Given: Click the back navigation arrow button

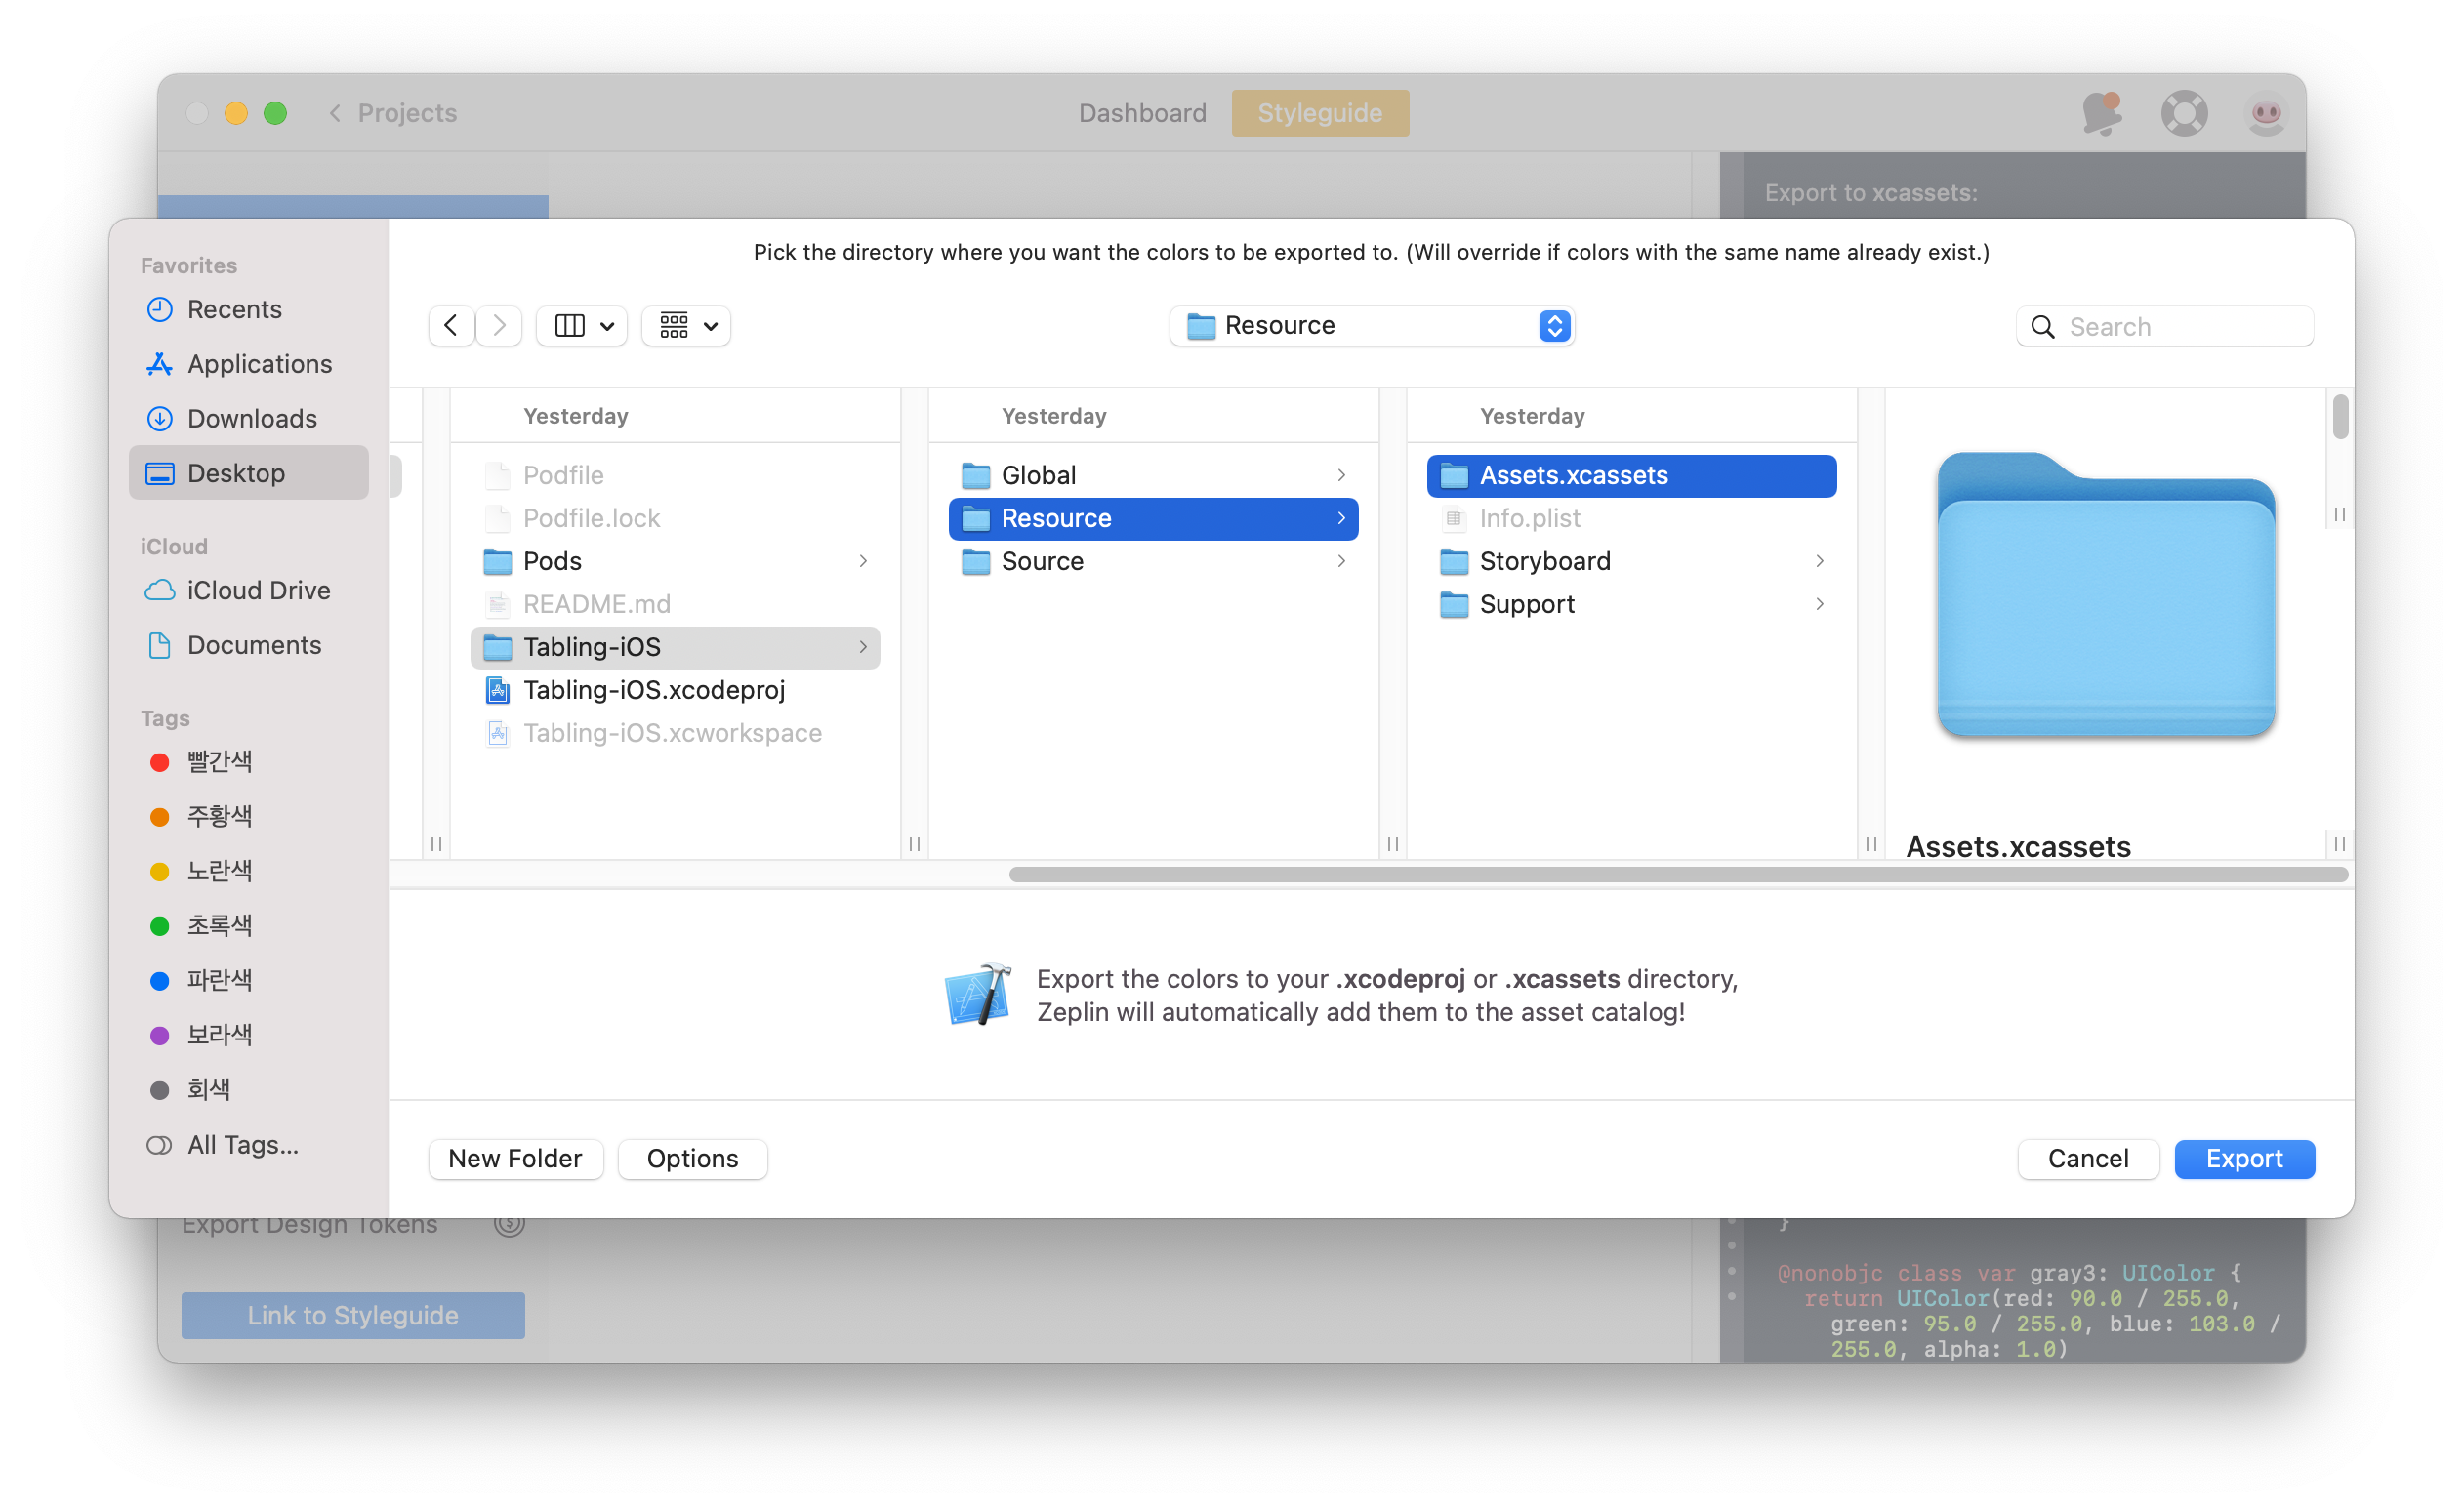Looking at the screenshot, I should pos(451,326).
